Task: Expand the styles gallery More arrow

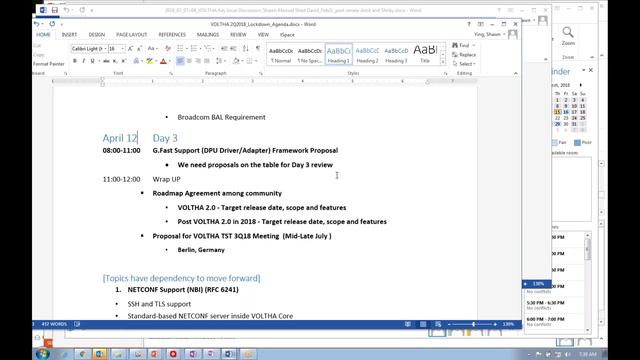Action: [x=443, y=62]
